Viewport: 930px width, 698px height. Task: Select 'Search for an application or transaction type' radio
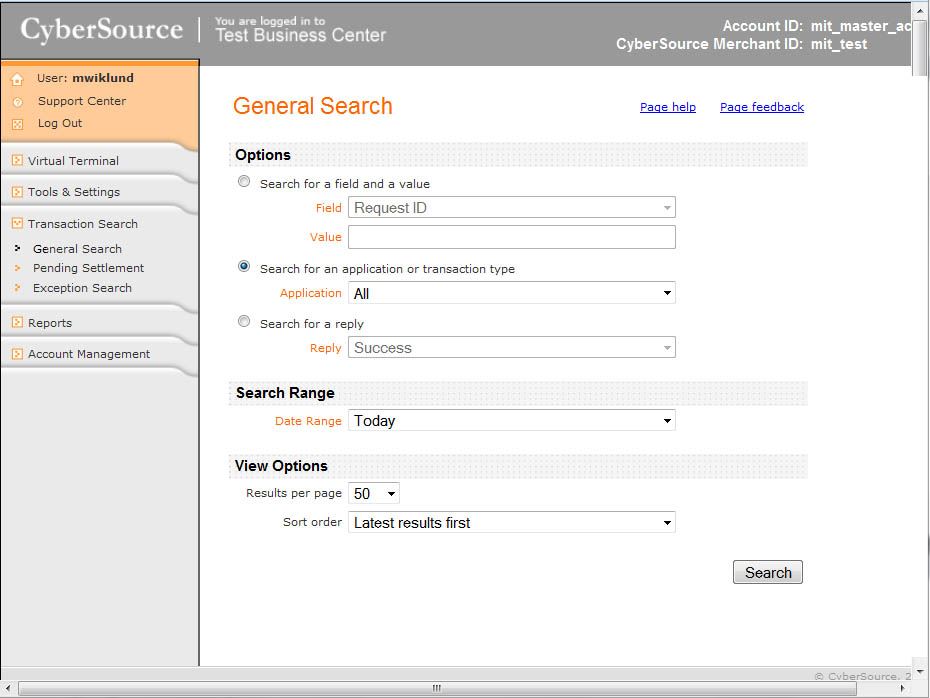(x=244, y=267)
